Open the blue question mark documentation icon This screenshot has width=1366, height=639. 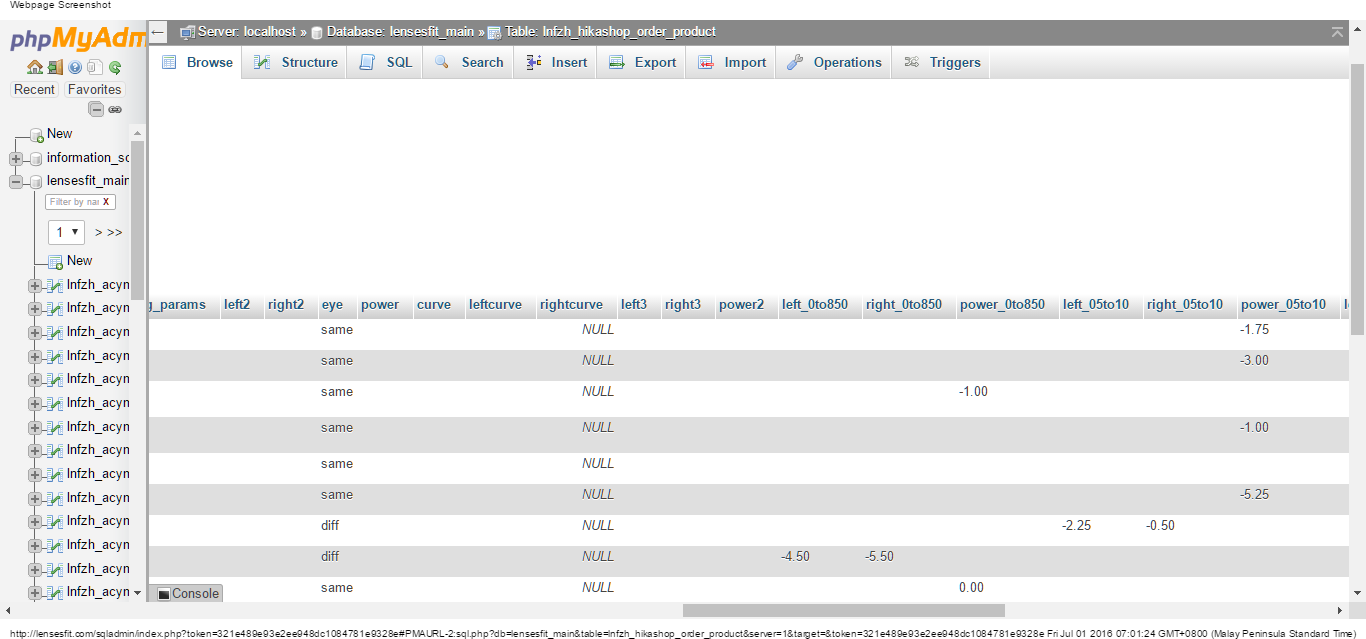(x=75, y=67)
